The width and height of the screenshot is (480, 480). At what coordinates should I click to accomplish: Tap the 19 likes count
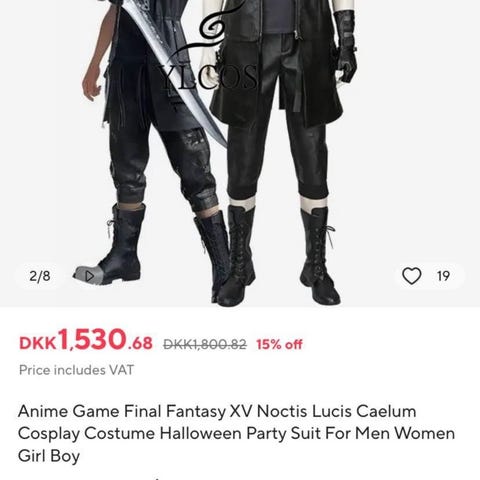point(443,276)
